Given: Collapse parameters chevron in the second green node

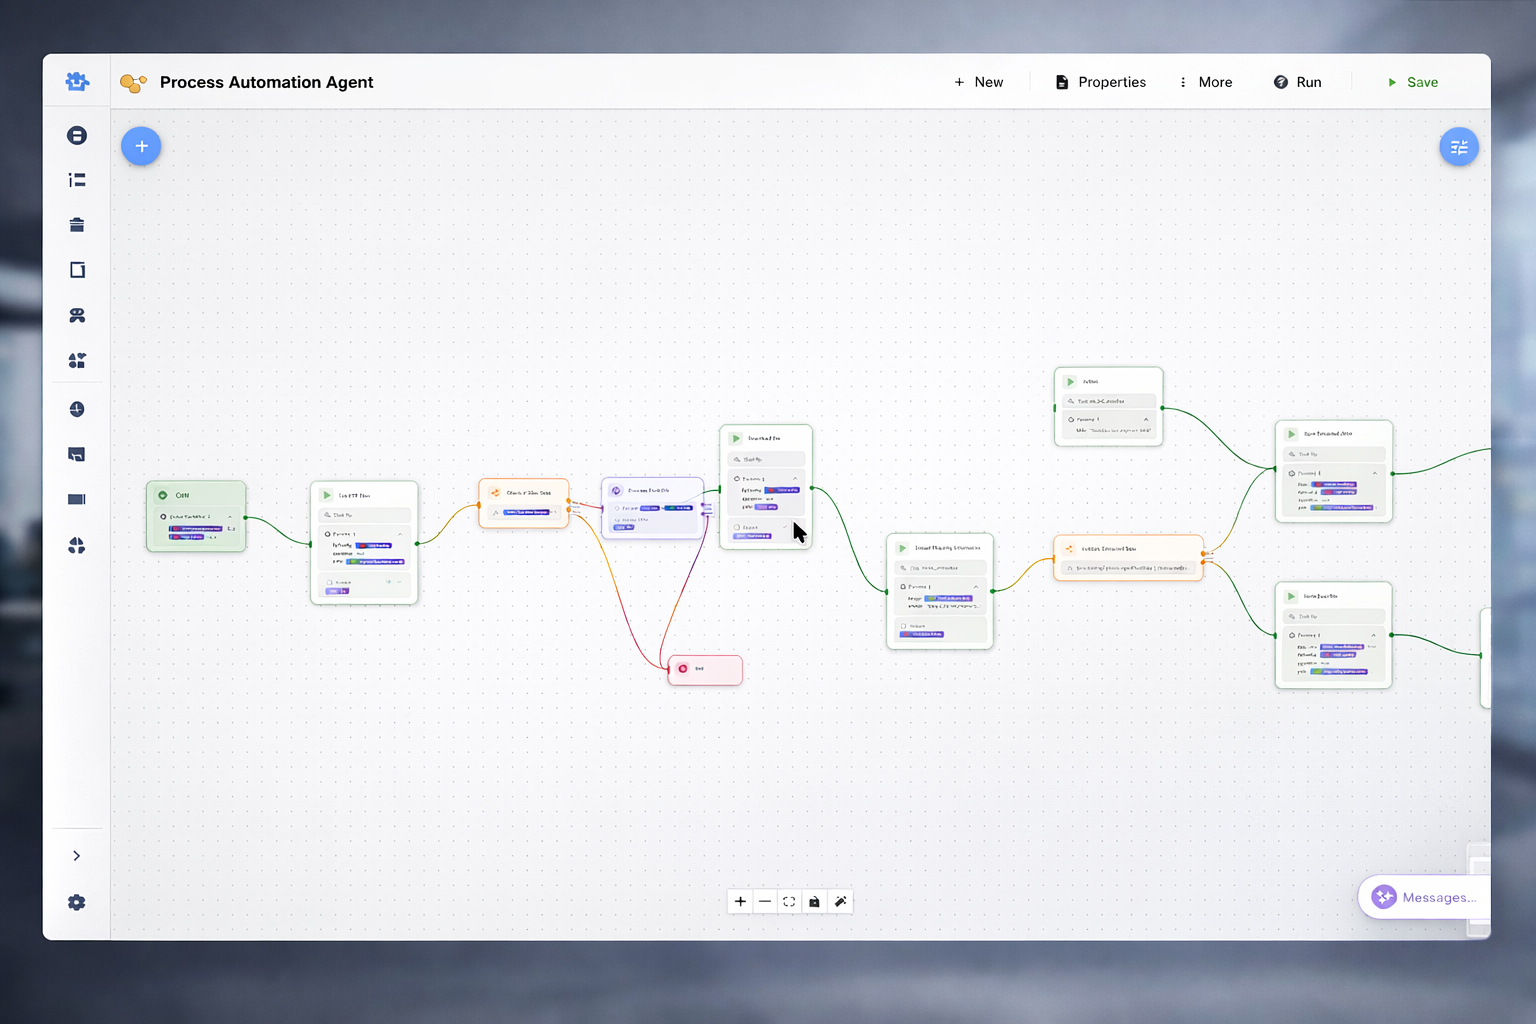Looking at the screenshot, I should coord(400,534).
